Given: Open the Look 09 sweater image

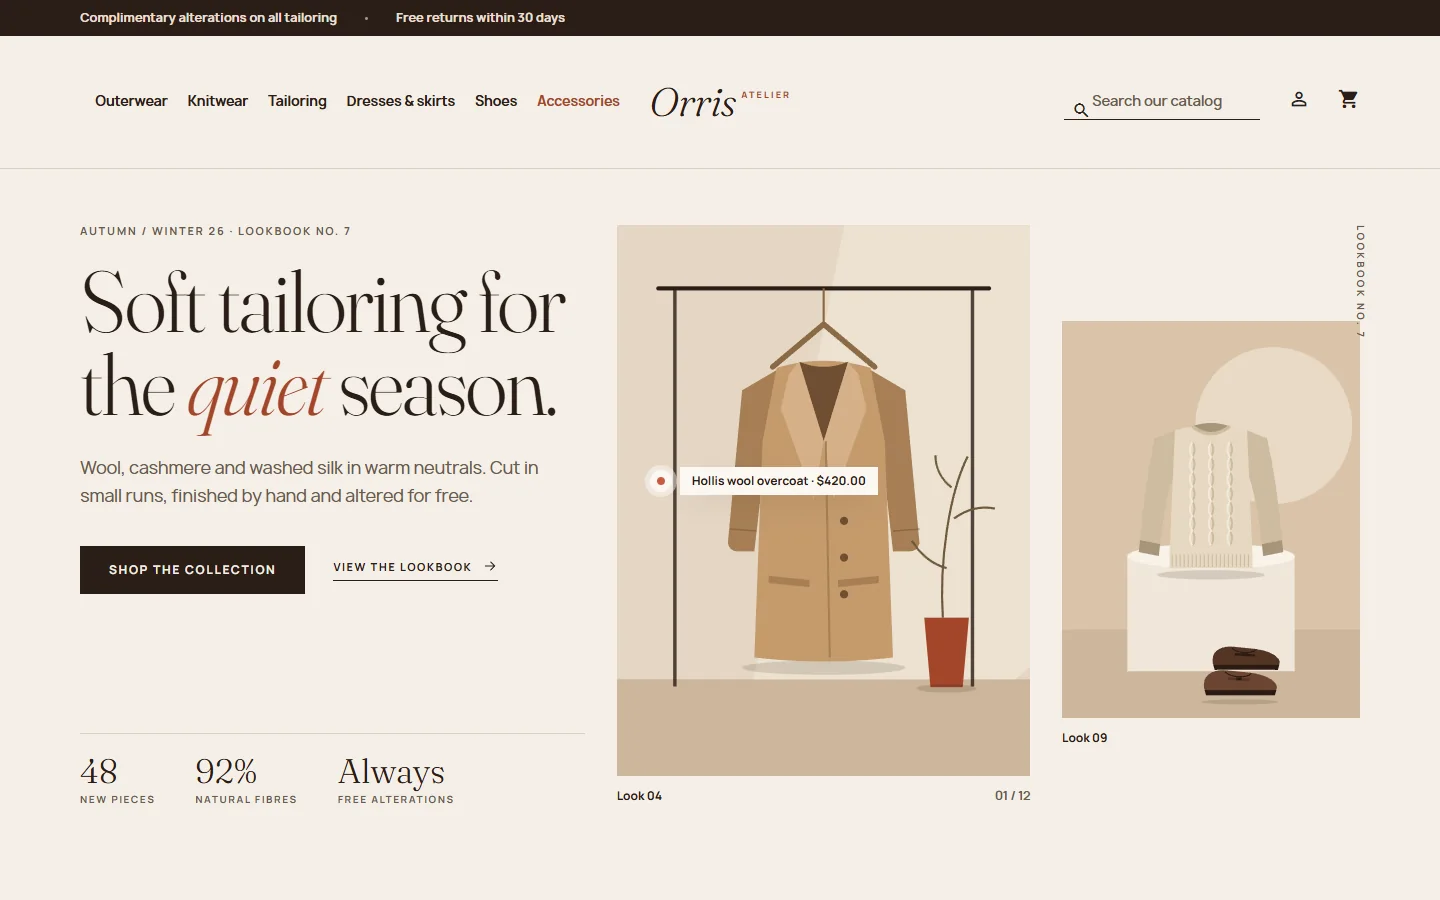Looking at the screenshot, I should 1211,519.
